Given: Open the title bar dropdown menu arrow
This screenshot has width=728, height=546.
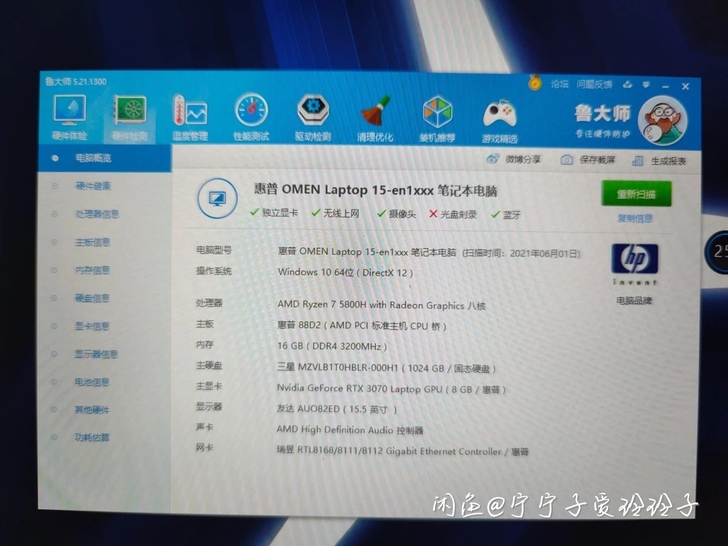Looking at the screenshot, I should [x=646, y=85].
